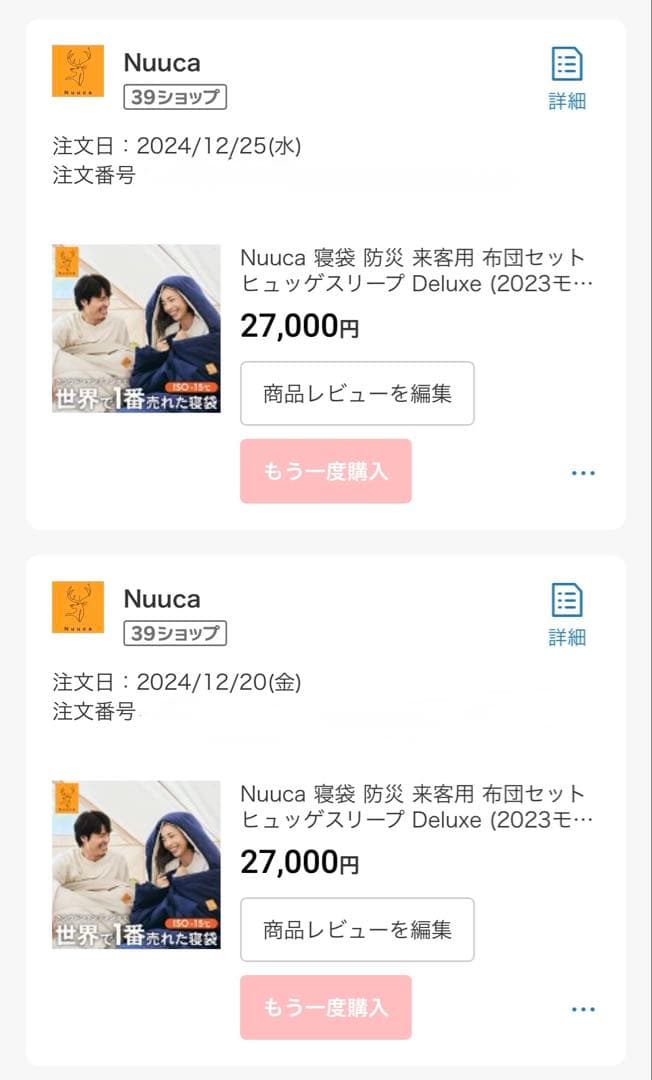Open the ellipsis options icon on the December 25 order
This screenshot has height=1080, width=652.
point(583,472)
